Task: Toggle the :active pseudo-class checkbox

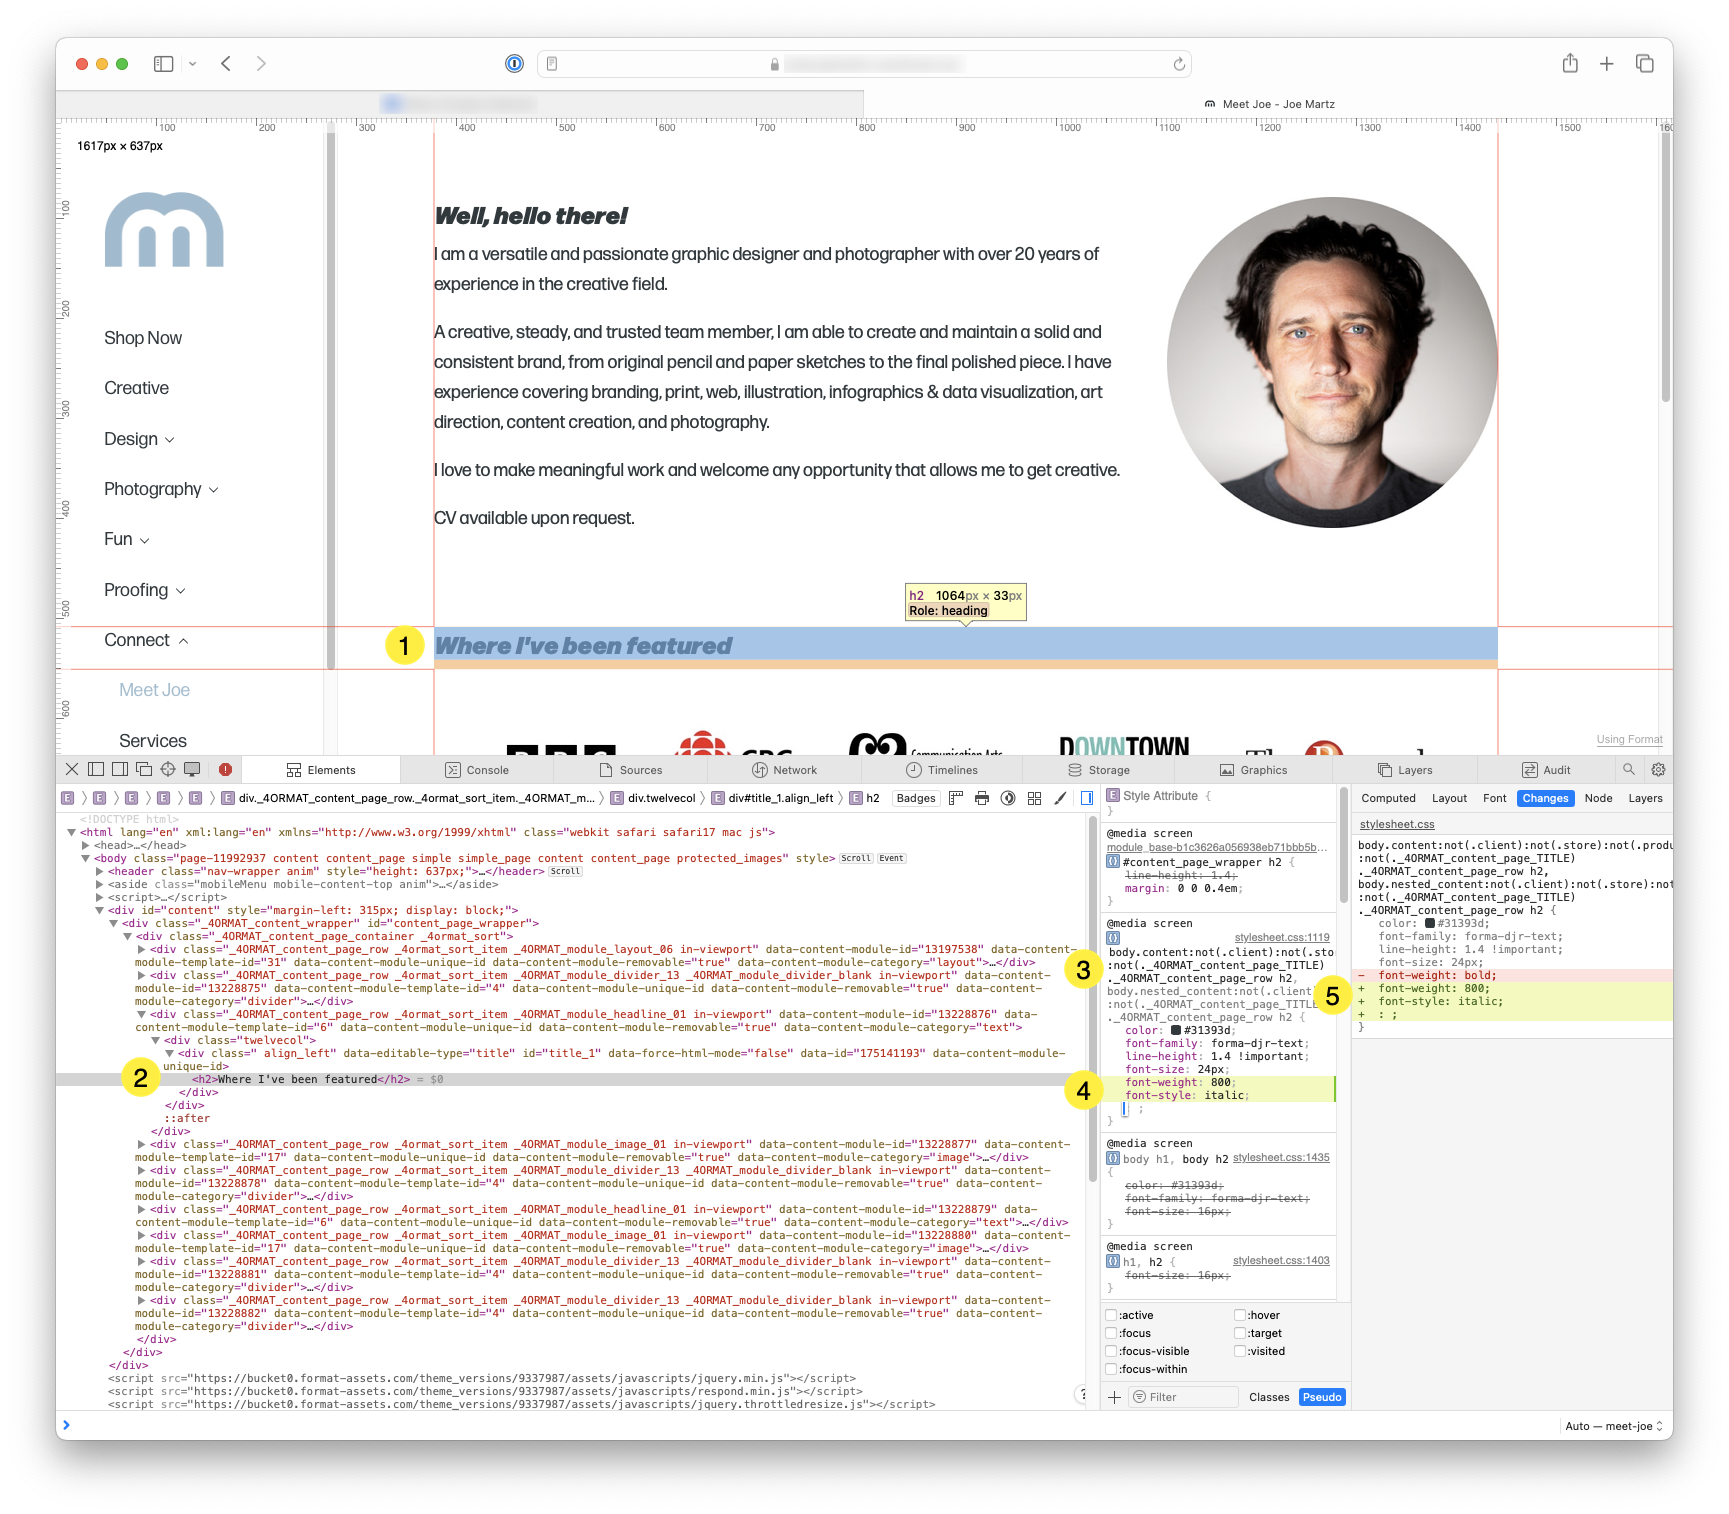Action: coord(1111,1315)
